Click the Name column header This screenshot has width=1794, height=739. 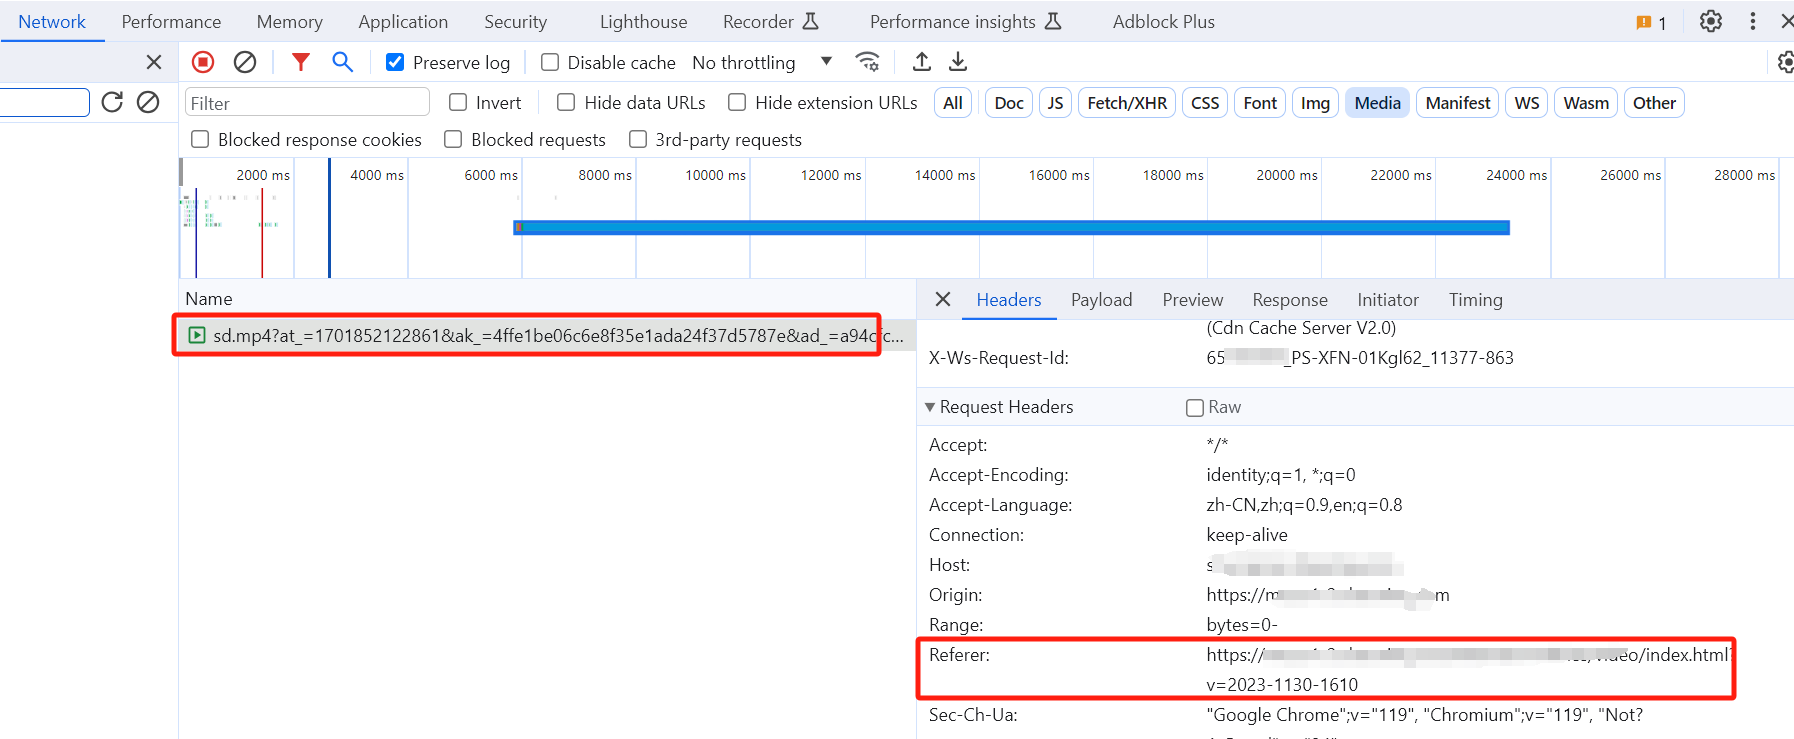point(209,298)
